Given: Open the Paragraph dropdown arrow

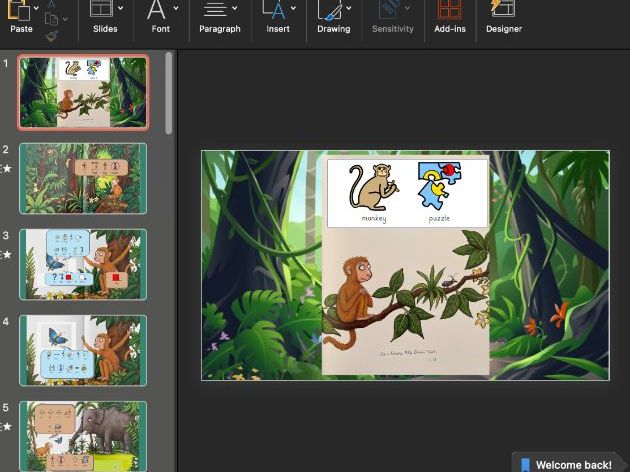Looking at the screenshot, I should click(x=234, y=8).
